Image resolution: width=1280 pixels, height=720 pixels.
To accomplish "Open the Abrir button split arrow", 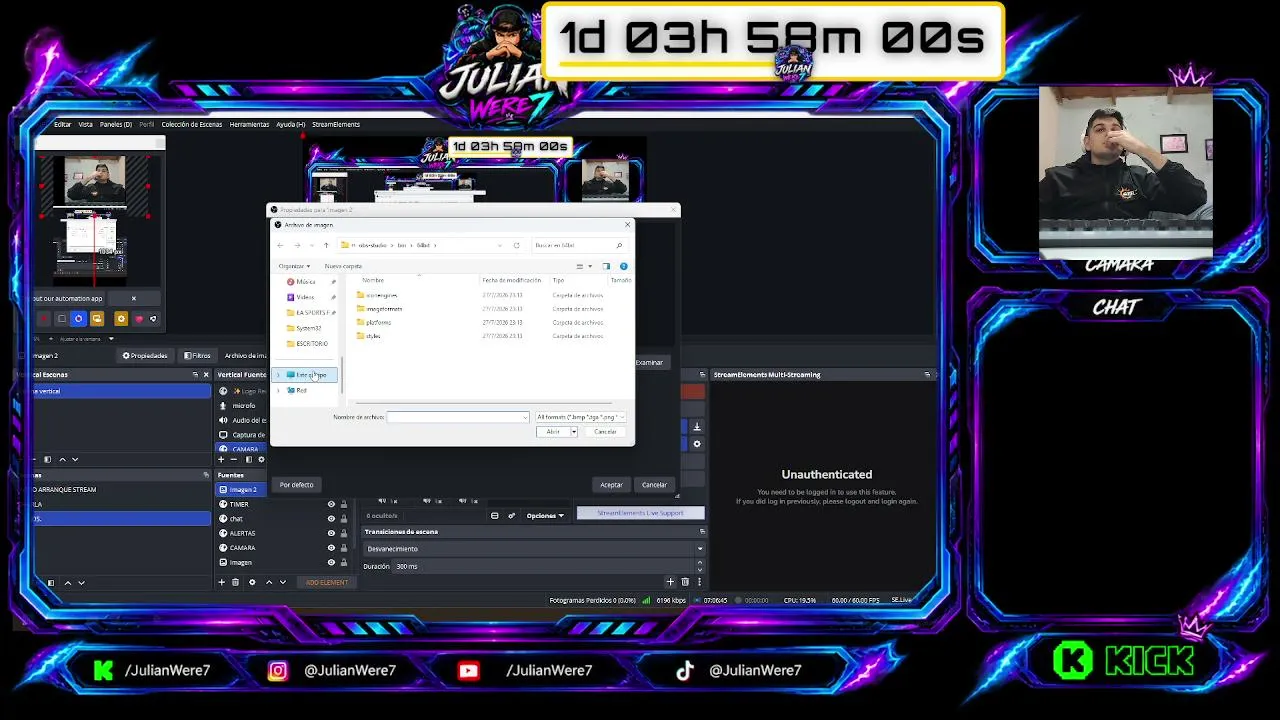I will [573, 432].
